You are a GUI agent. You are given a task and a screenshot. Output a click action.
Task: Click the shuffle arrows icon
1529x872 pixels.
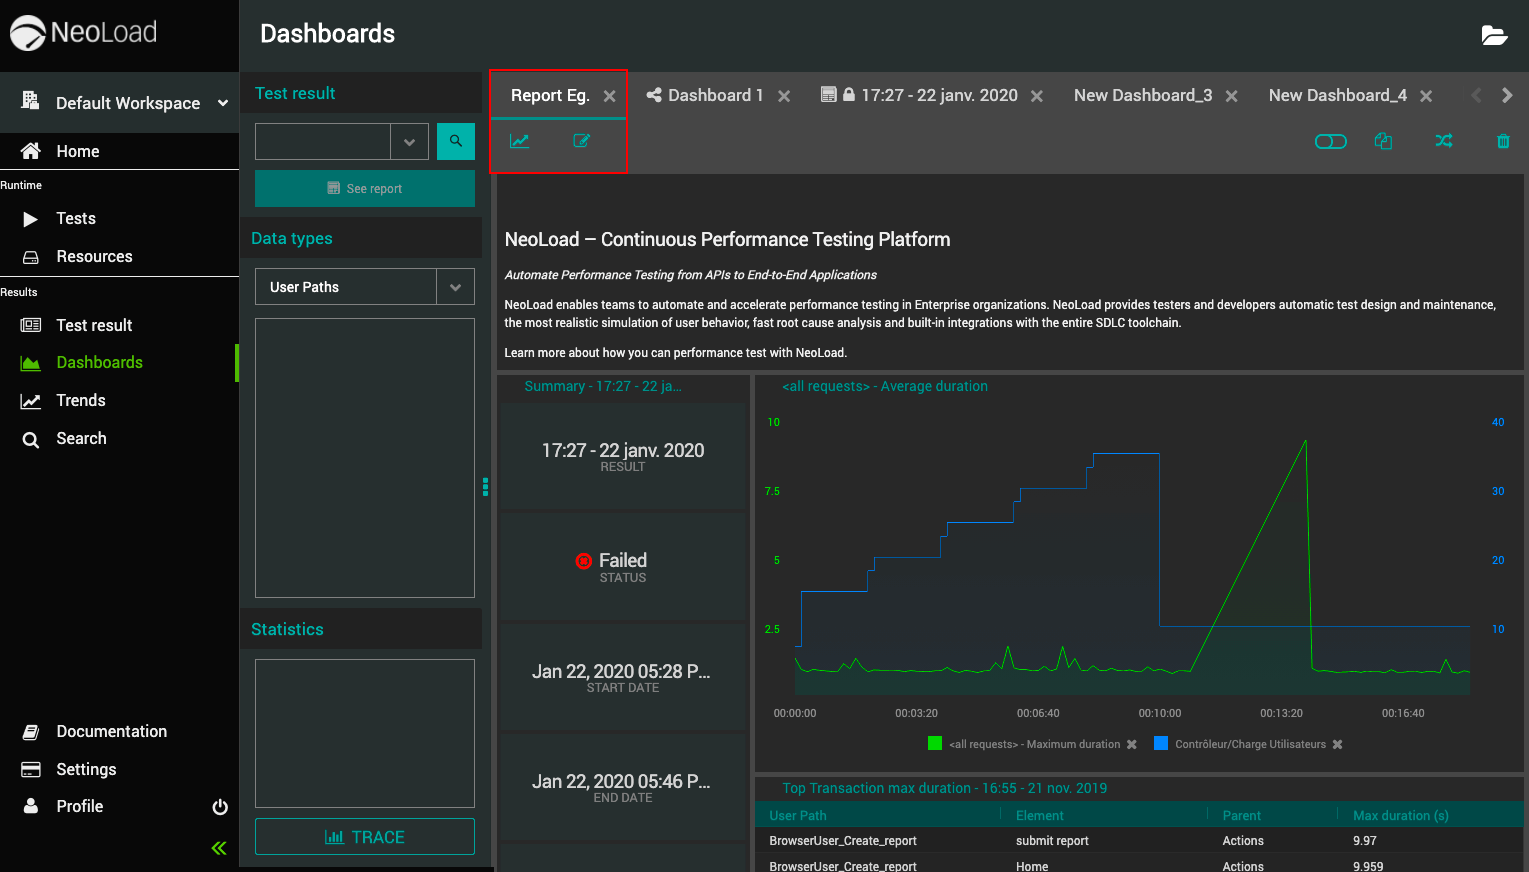1443,141
